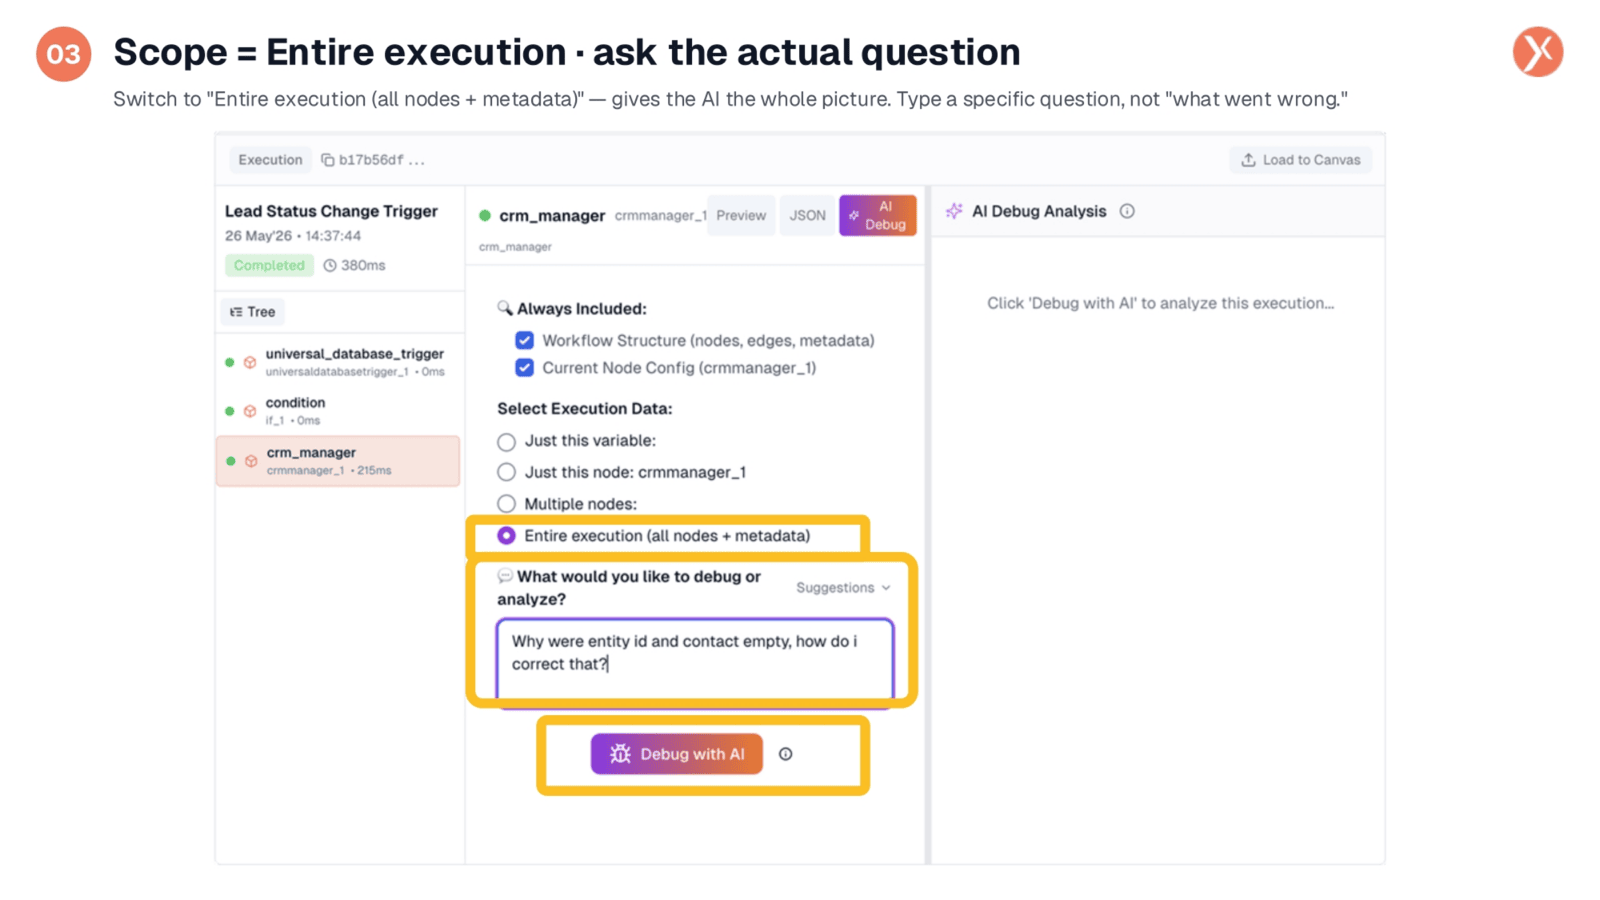Select Just this node: crmmanager_1 option
1600x900 pixels.
pos(507,472)
